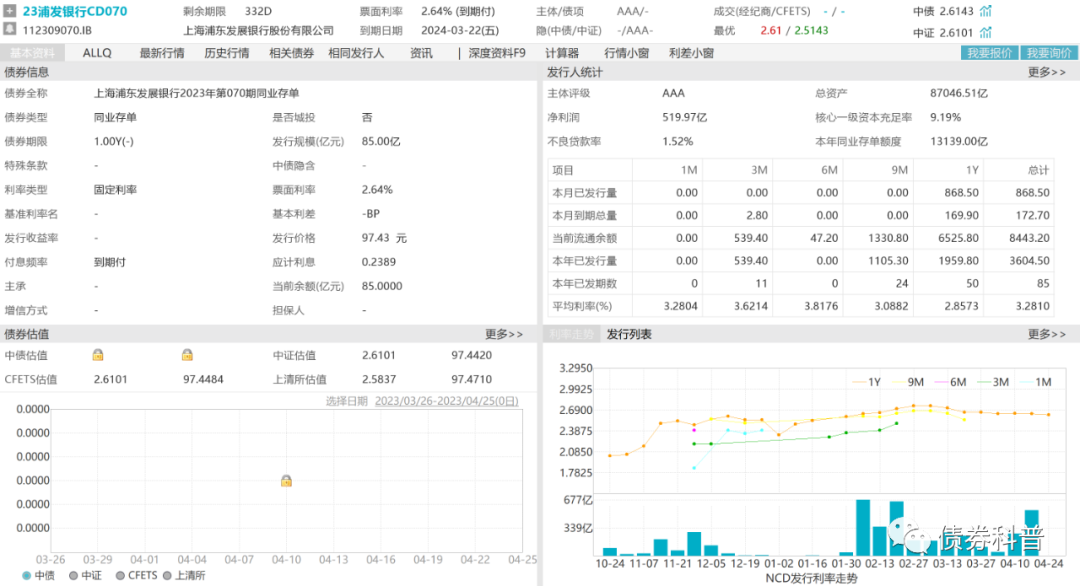Click the 本年同业存单额度 value 13139.00亿
The height and width of the screenshot is (586, 1080).
tap(959, 141)
